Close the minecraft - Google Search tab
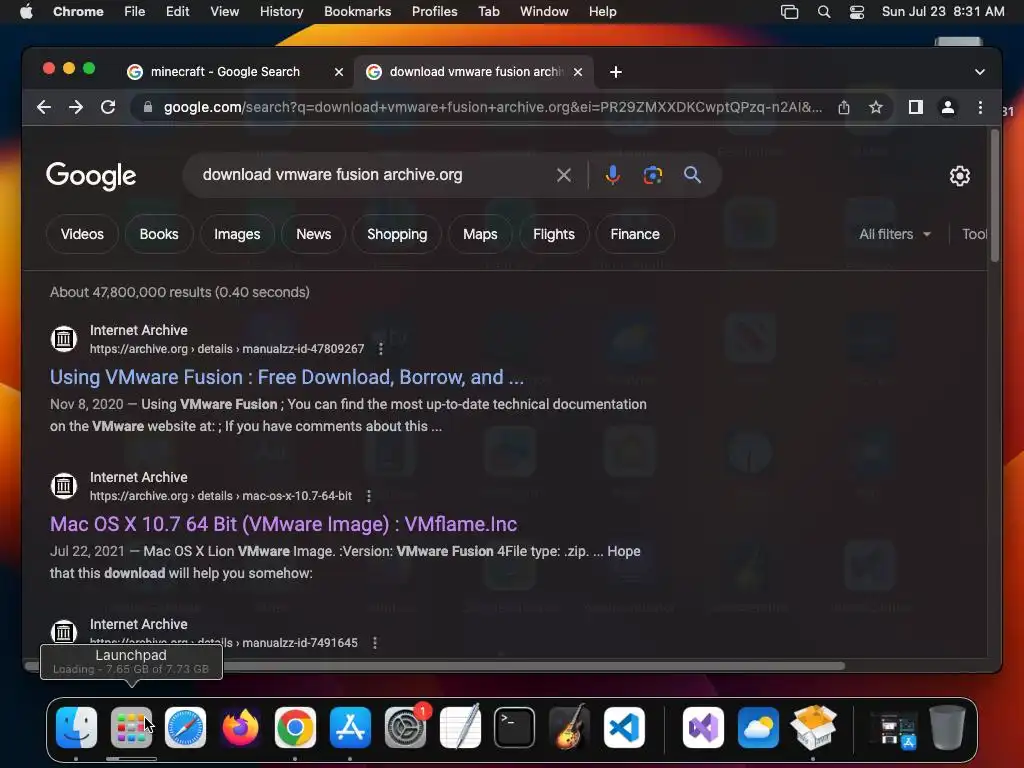The width and height of the screenshot is (1024, 768). 338,72
